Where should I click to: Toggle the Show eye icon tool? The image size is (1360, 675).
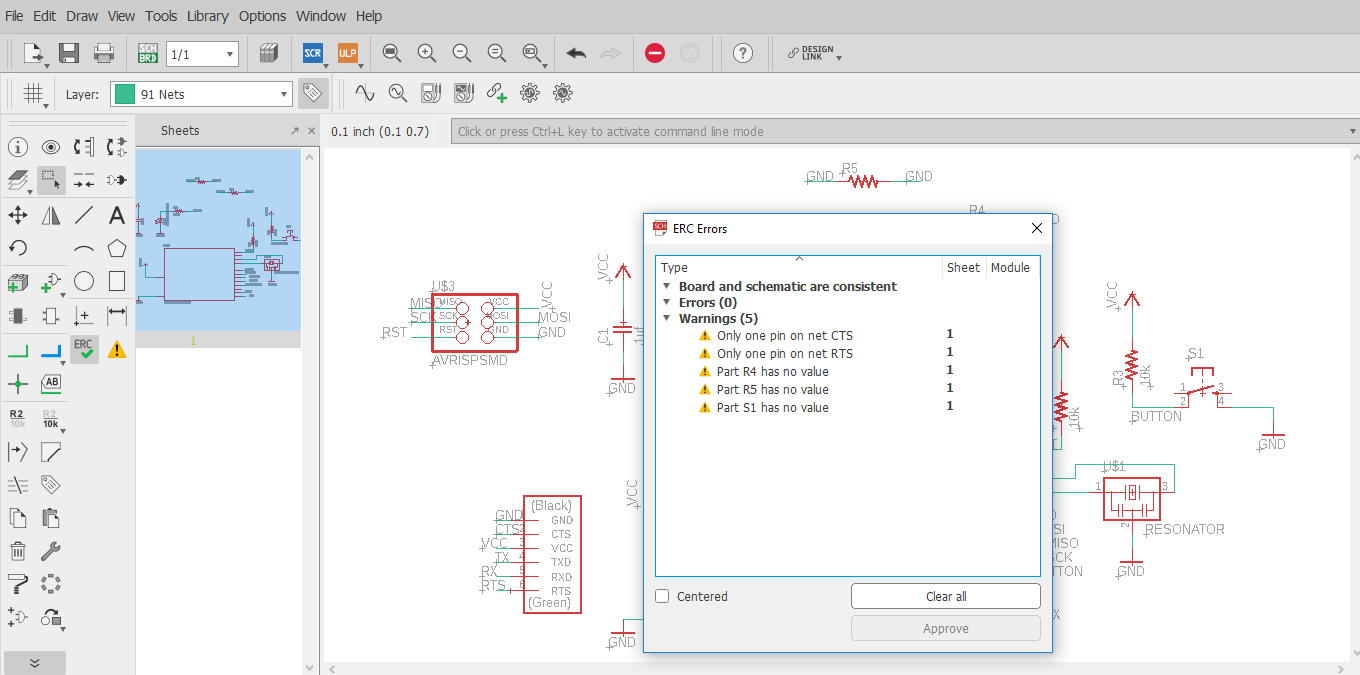pyautogui.click(x=51, y=148)
